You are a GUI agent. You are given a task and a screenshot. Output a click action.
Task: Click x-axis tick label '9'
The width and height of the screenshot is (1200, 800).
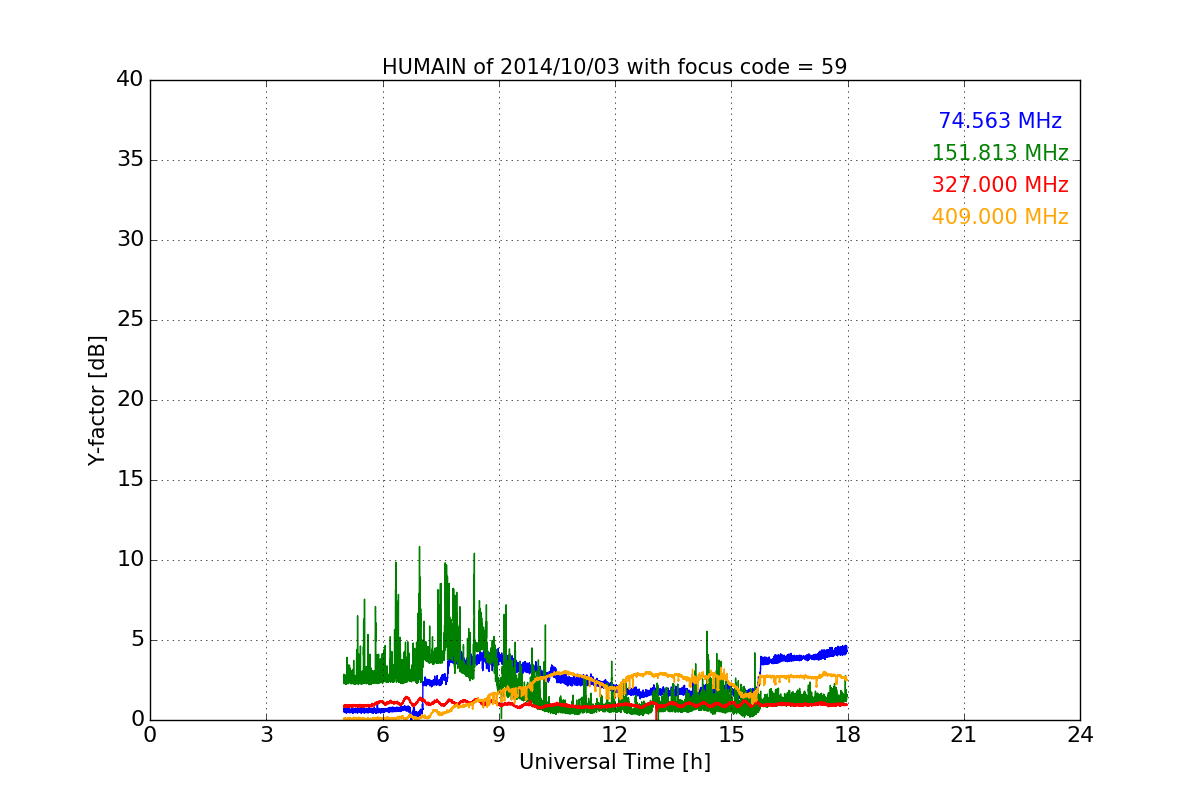[x=499, y=735]
